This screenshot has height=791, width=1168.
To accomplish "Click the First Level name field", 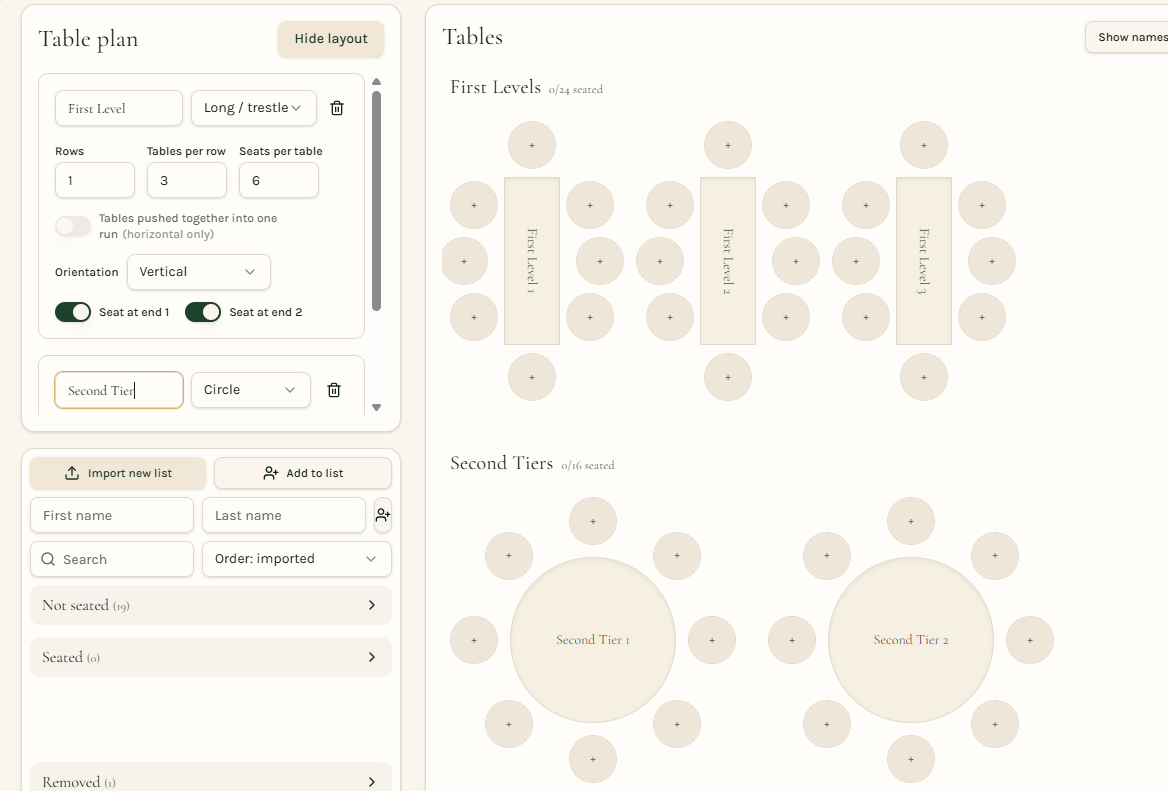I will point(118,108).
